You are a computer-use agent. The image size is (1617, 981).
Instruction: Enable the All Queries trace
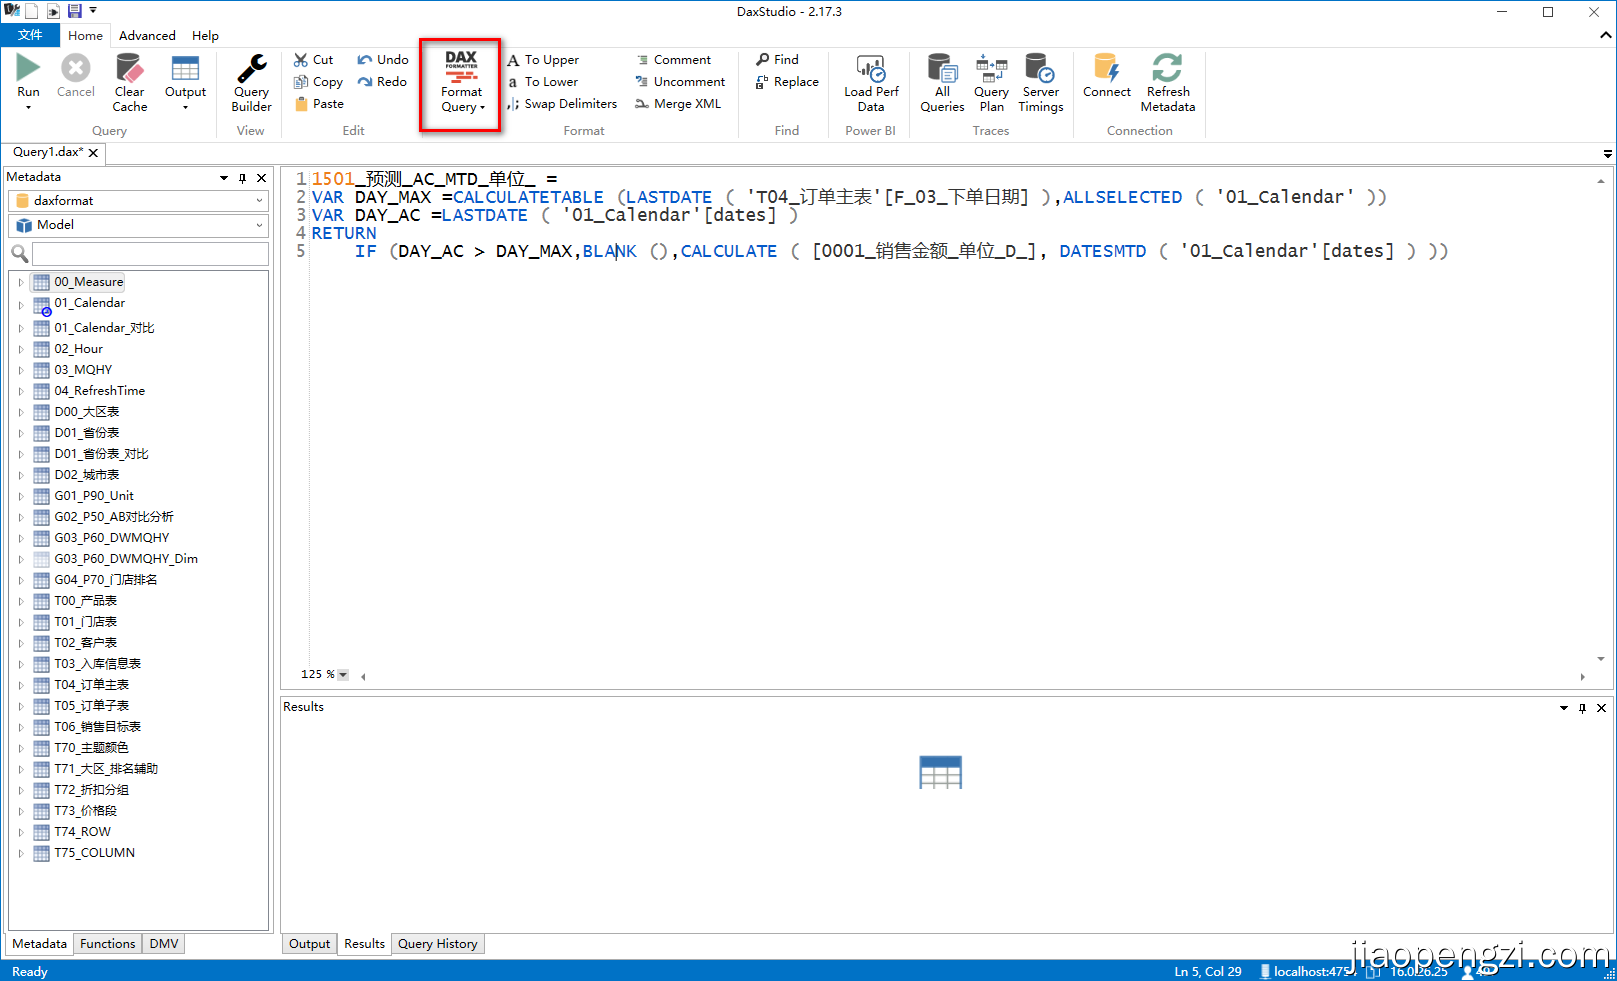coord(942,82)
